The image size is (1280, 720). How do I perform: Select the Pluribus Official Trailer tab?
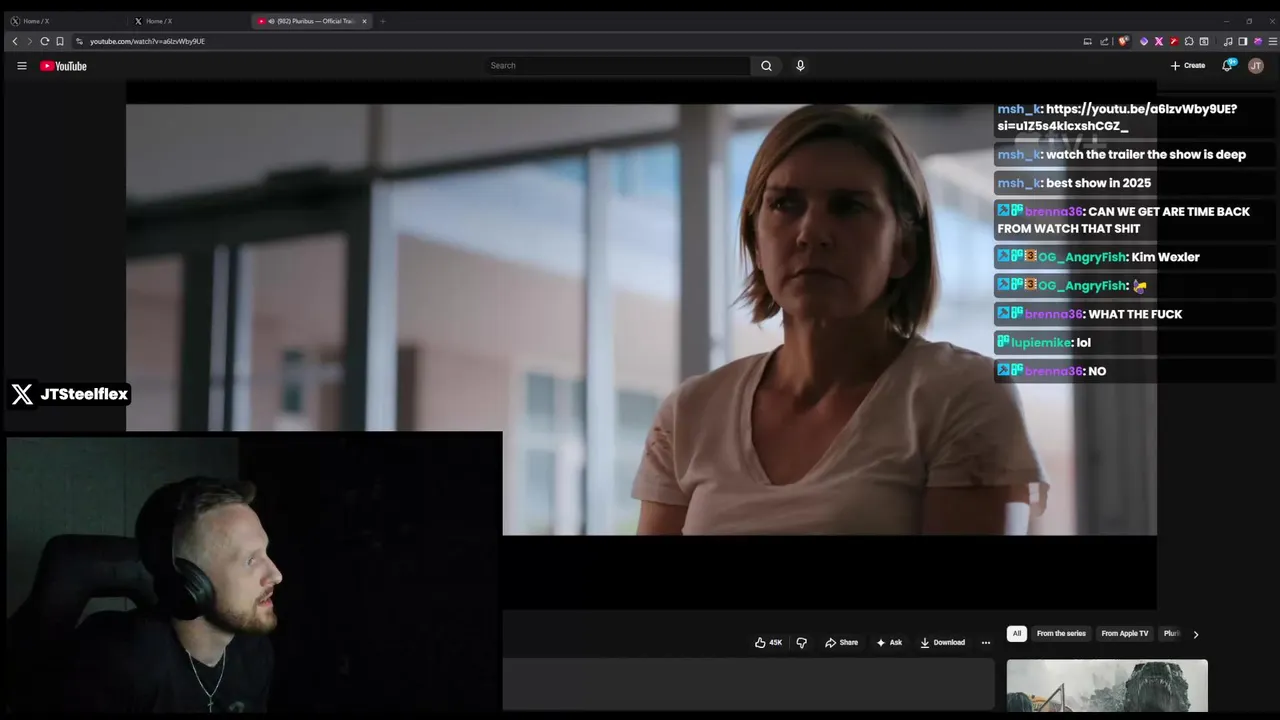312,21
